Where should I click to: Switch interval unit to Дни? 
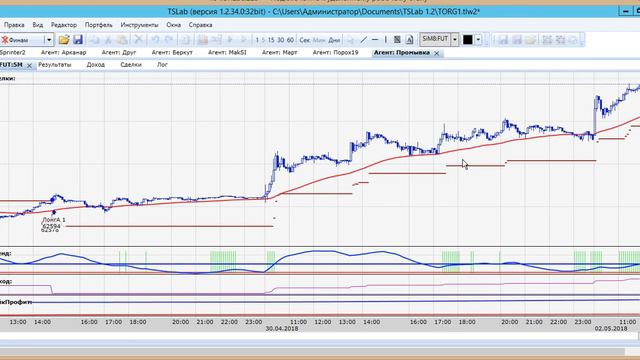(334, 40)
